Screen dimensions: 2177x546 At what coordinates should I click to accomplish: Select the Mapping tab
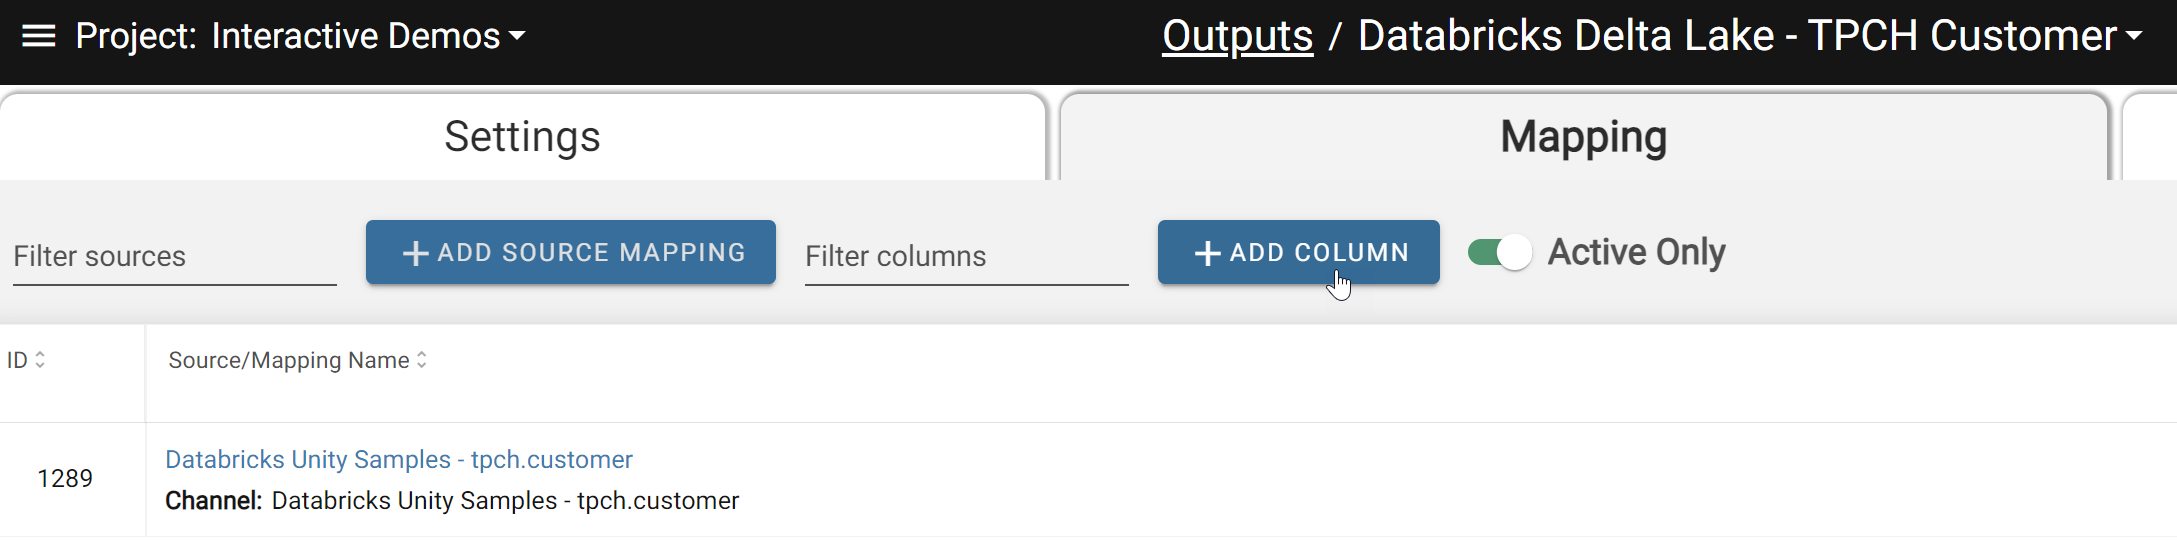1584,137
